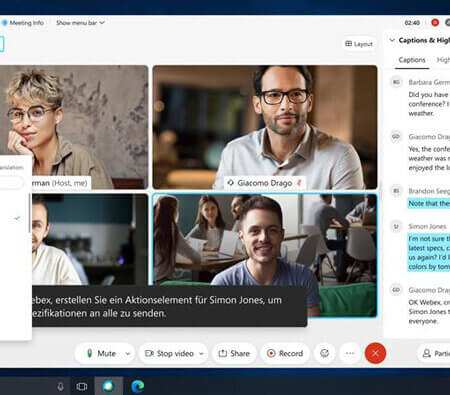Click the Edge icon in the taskbar
The height and width of the screenshot is (395, 450).
137,386
